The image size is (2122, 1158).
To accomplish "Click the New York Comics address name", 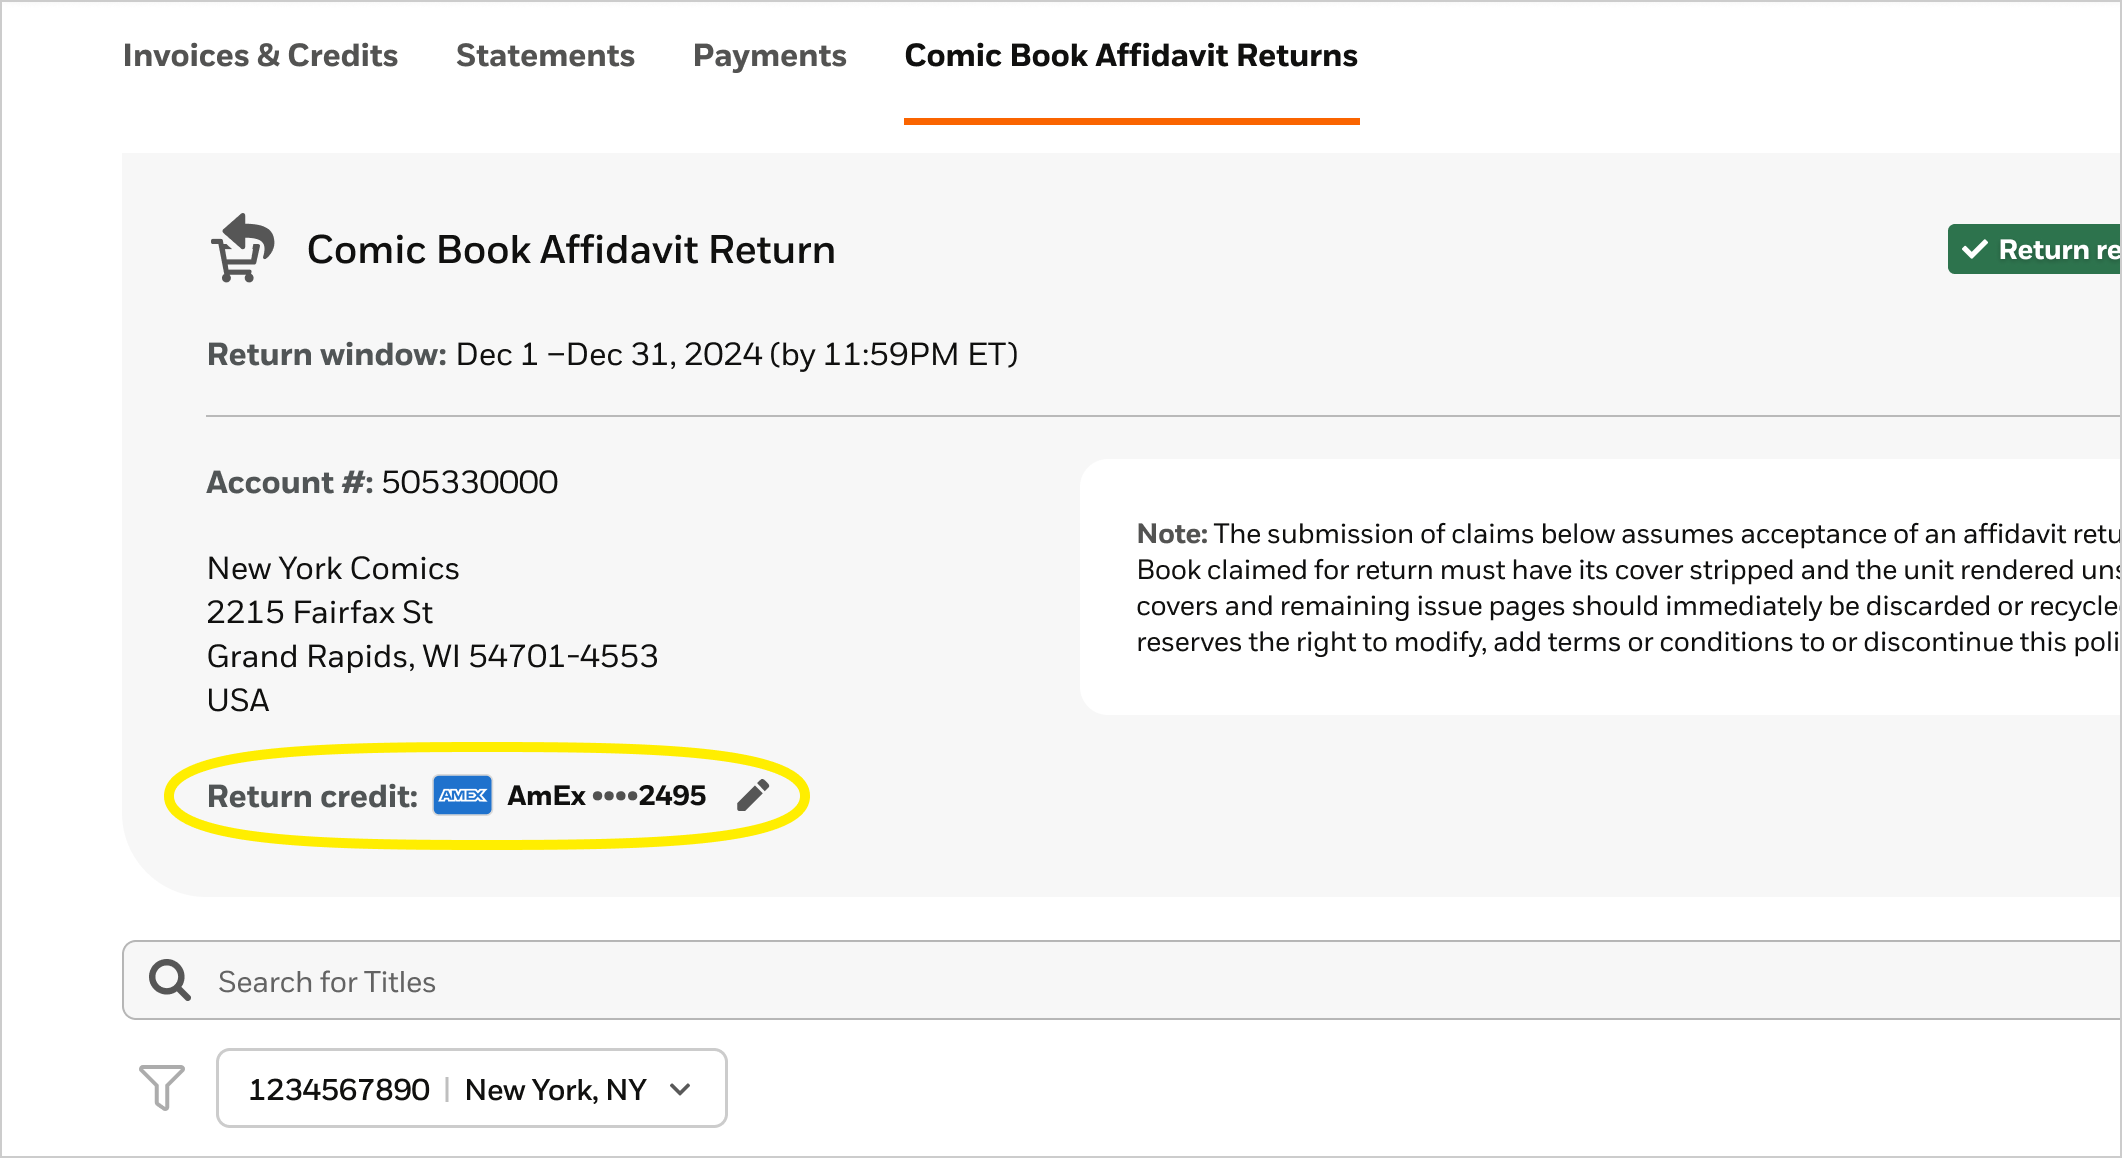I will [333, 568].
